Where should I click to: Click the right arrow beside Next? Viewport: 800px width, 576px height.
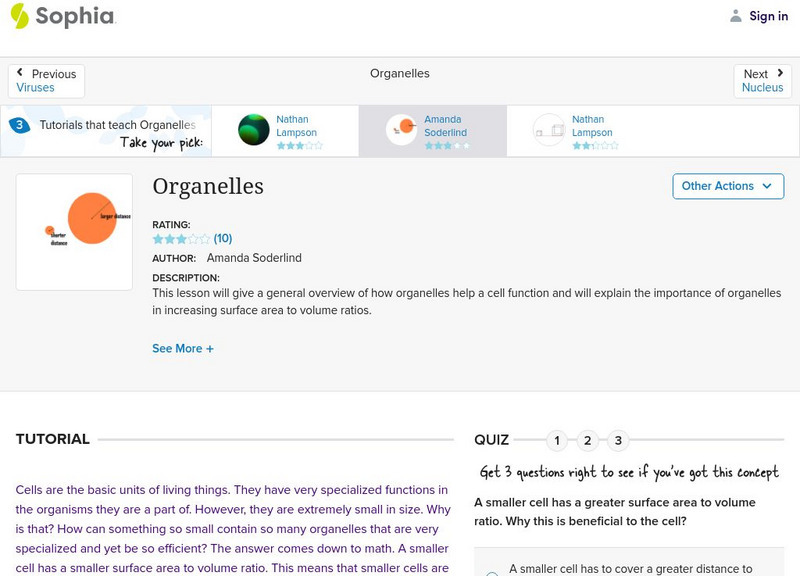click(x=780, y=74)
